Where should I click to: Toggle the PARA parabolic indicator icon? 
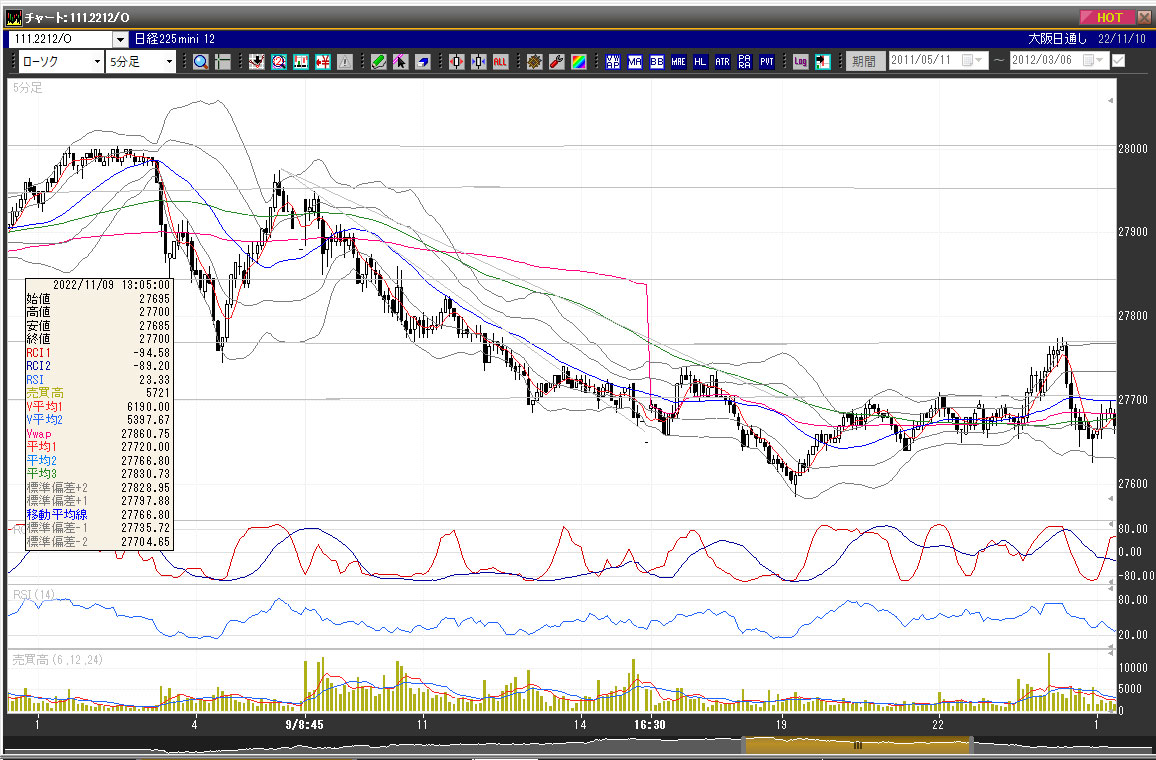[745, 62]
